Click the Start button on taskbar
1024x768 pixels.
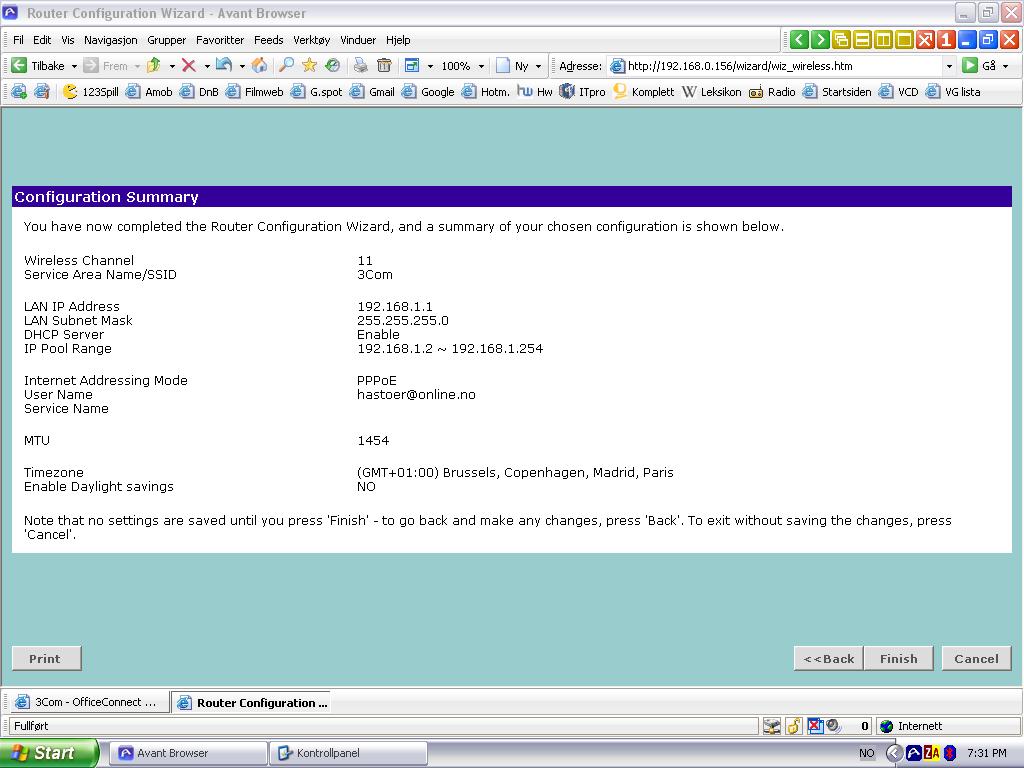[48, 753]
